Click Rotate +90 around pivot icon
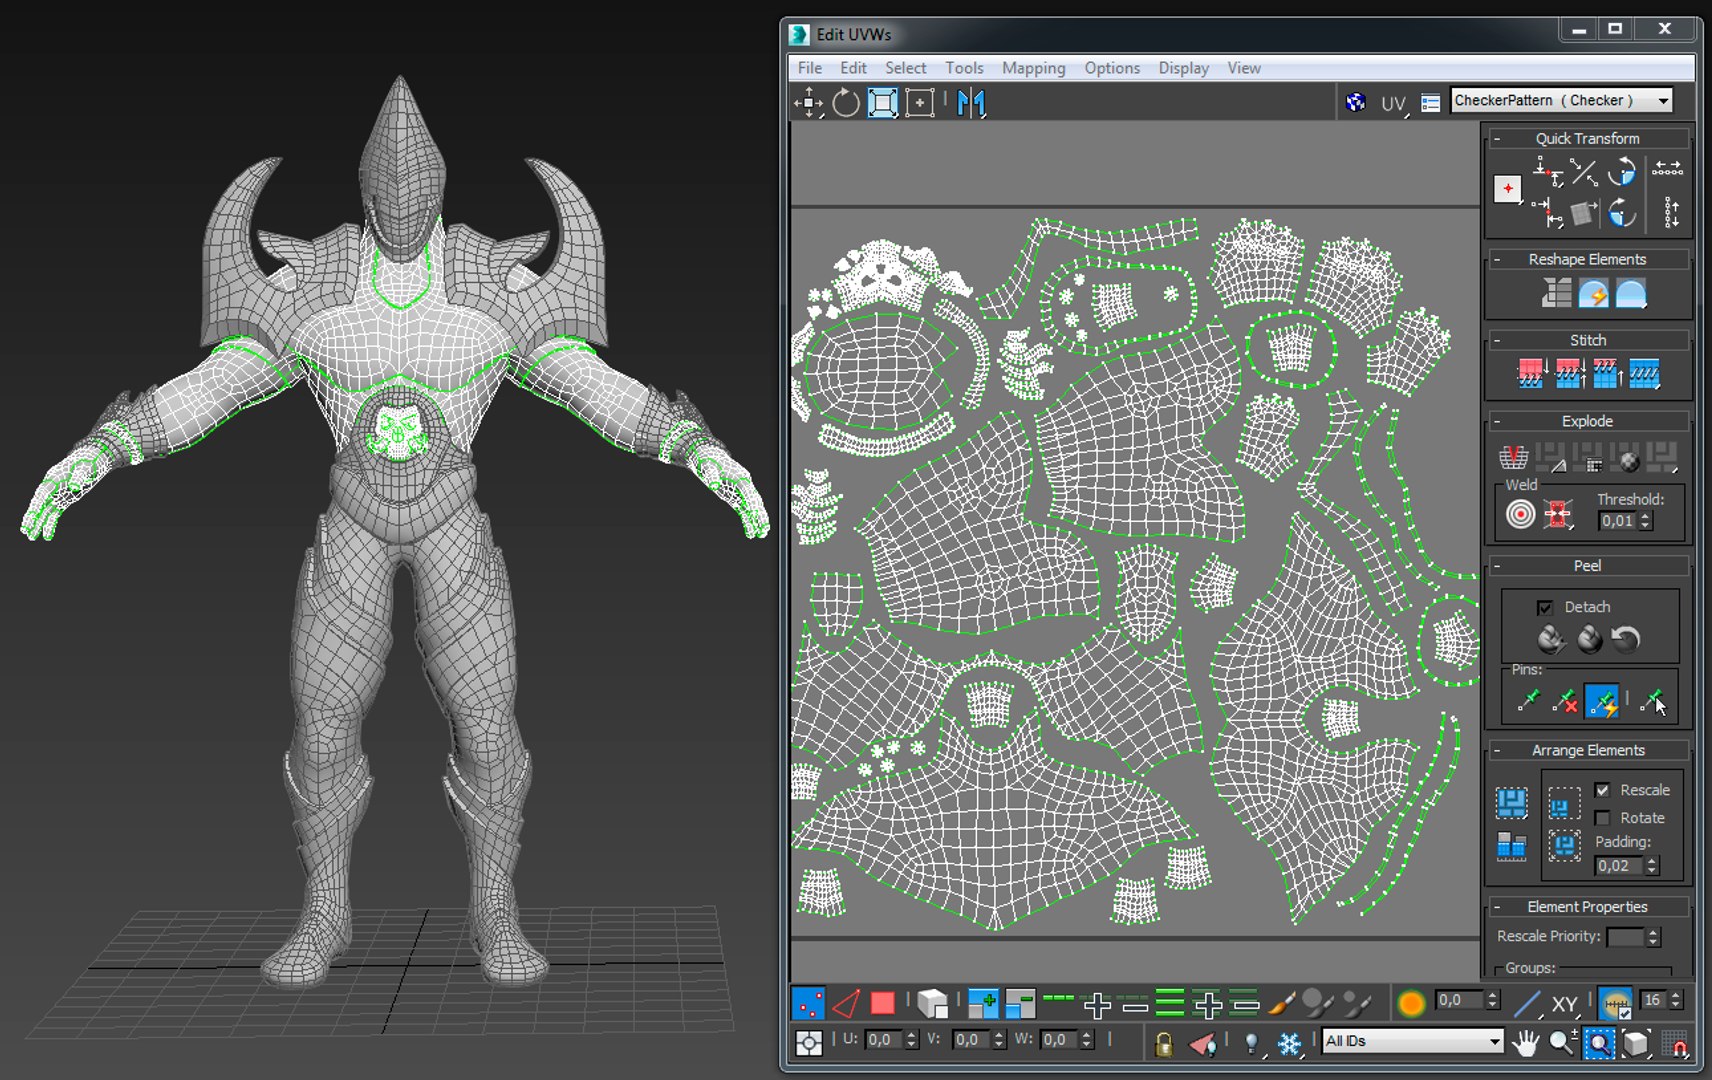 [1622, 173]
